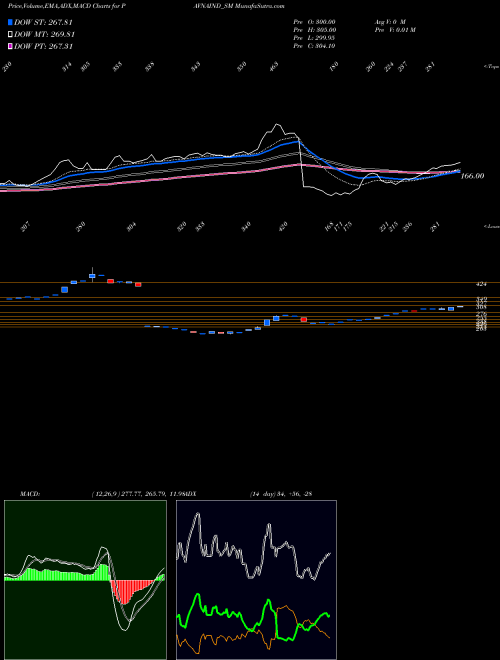Viewport: 500px width, 660px height.
Task: Click the '<Lows' axis label
Action: (x=491, y=226)
